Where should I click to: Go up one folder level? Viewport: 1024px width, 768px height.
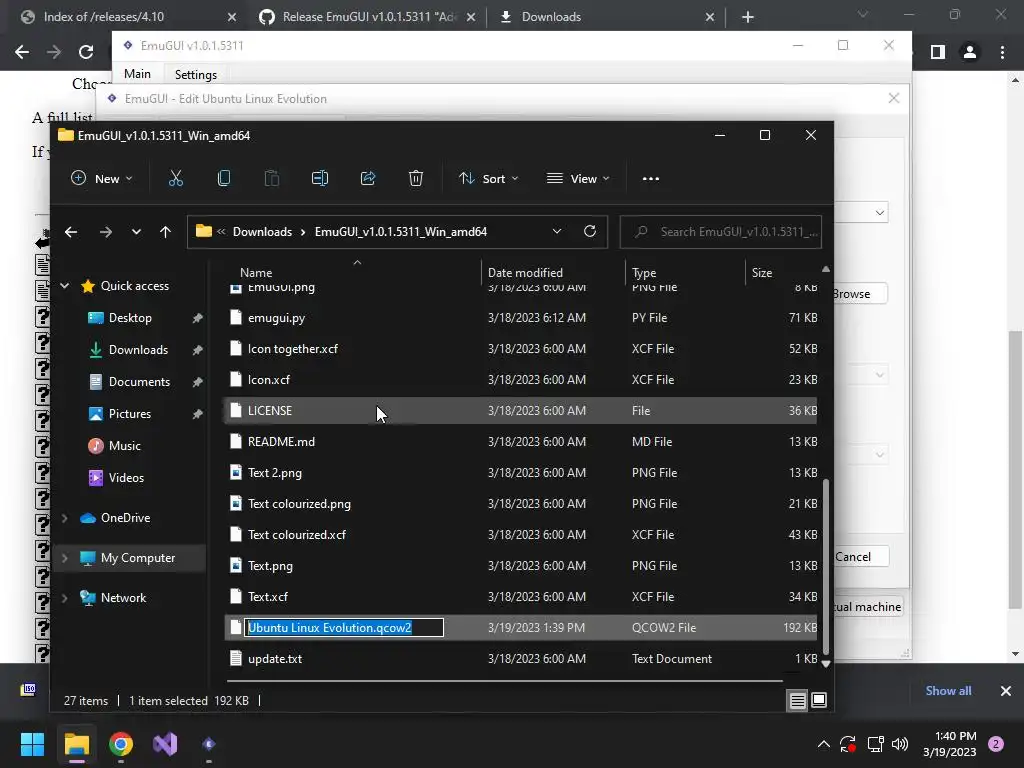165,232
